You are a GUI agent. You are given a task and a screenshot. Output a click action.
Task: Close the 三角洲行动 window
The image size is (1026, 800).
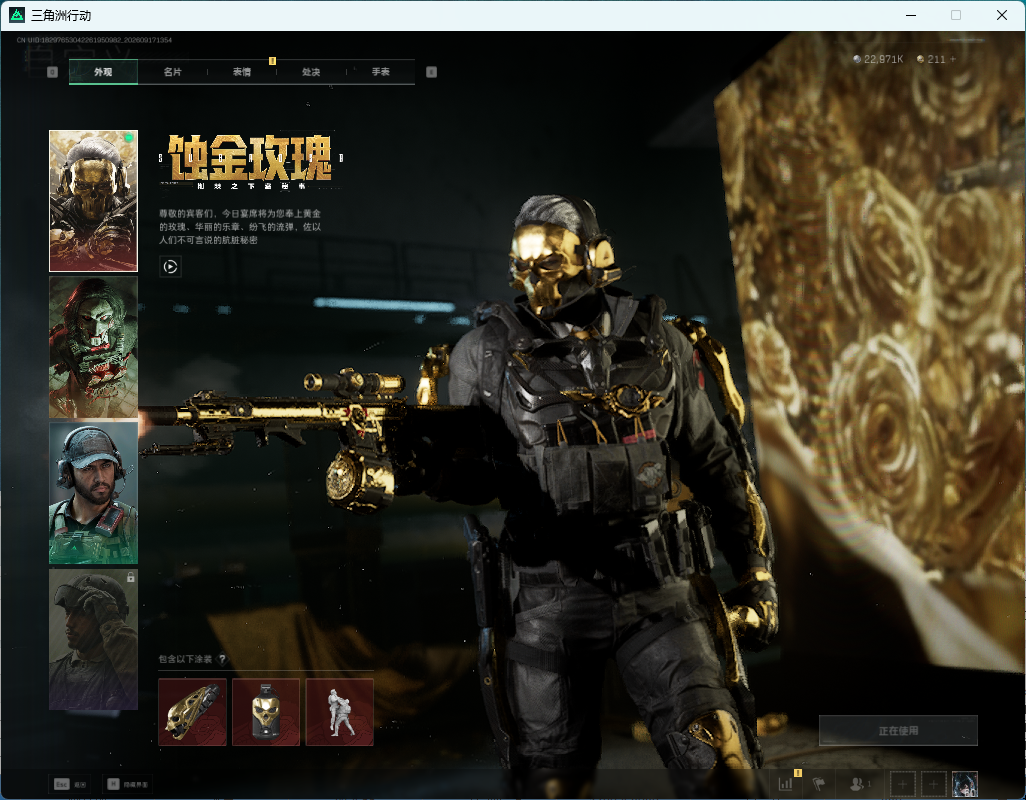coord(1002,15)
